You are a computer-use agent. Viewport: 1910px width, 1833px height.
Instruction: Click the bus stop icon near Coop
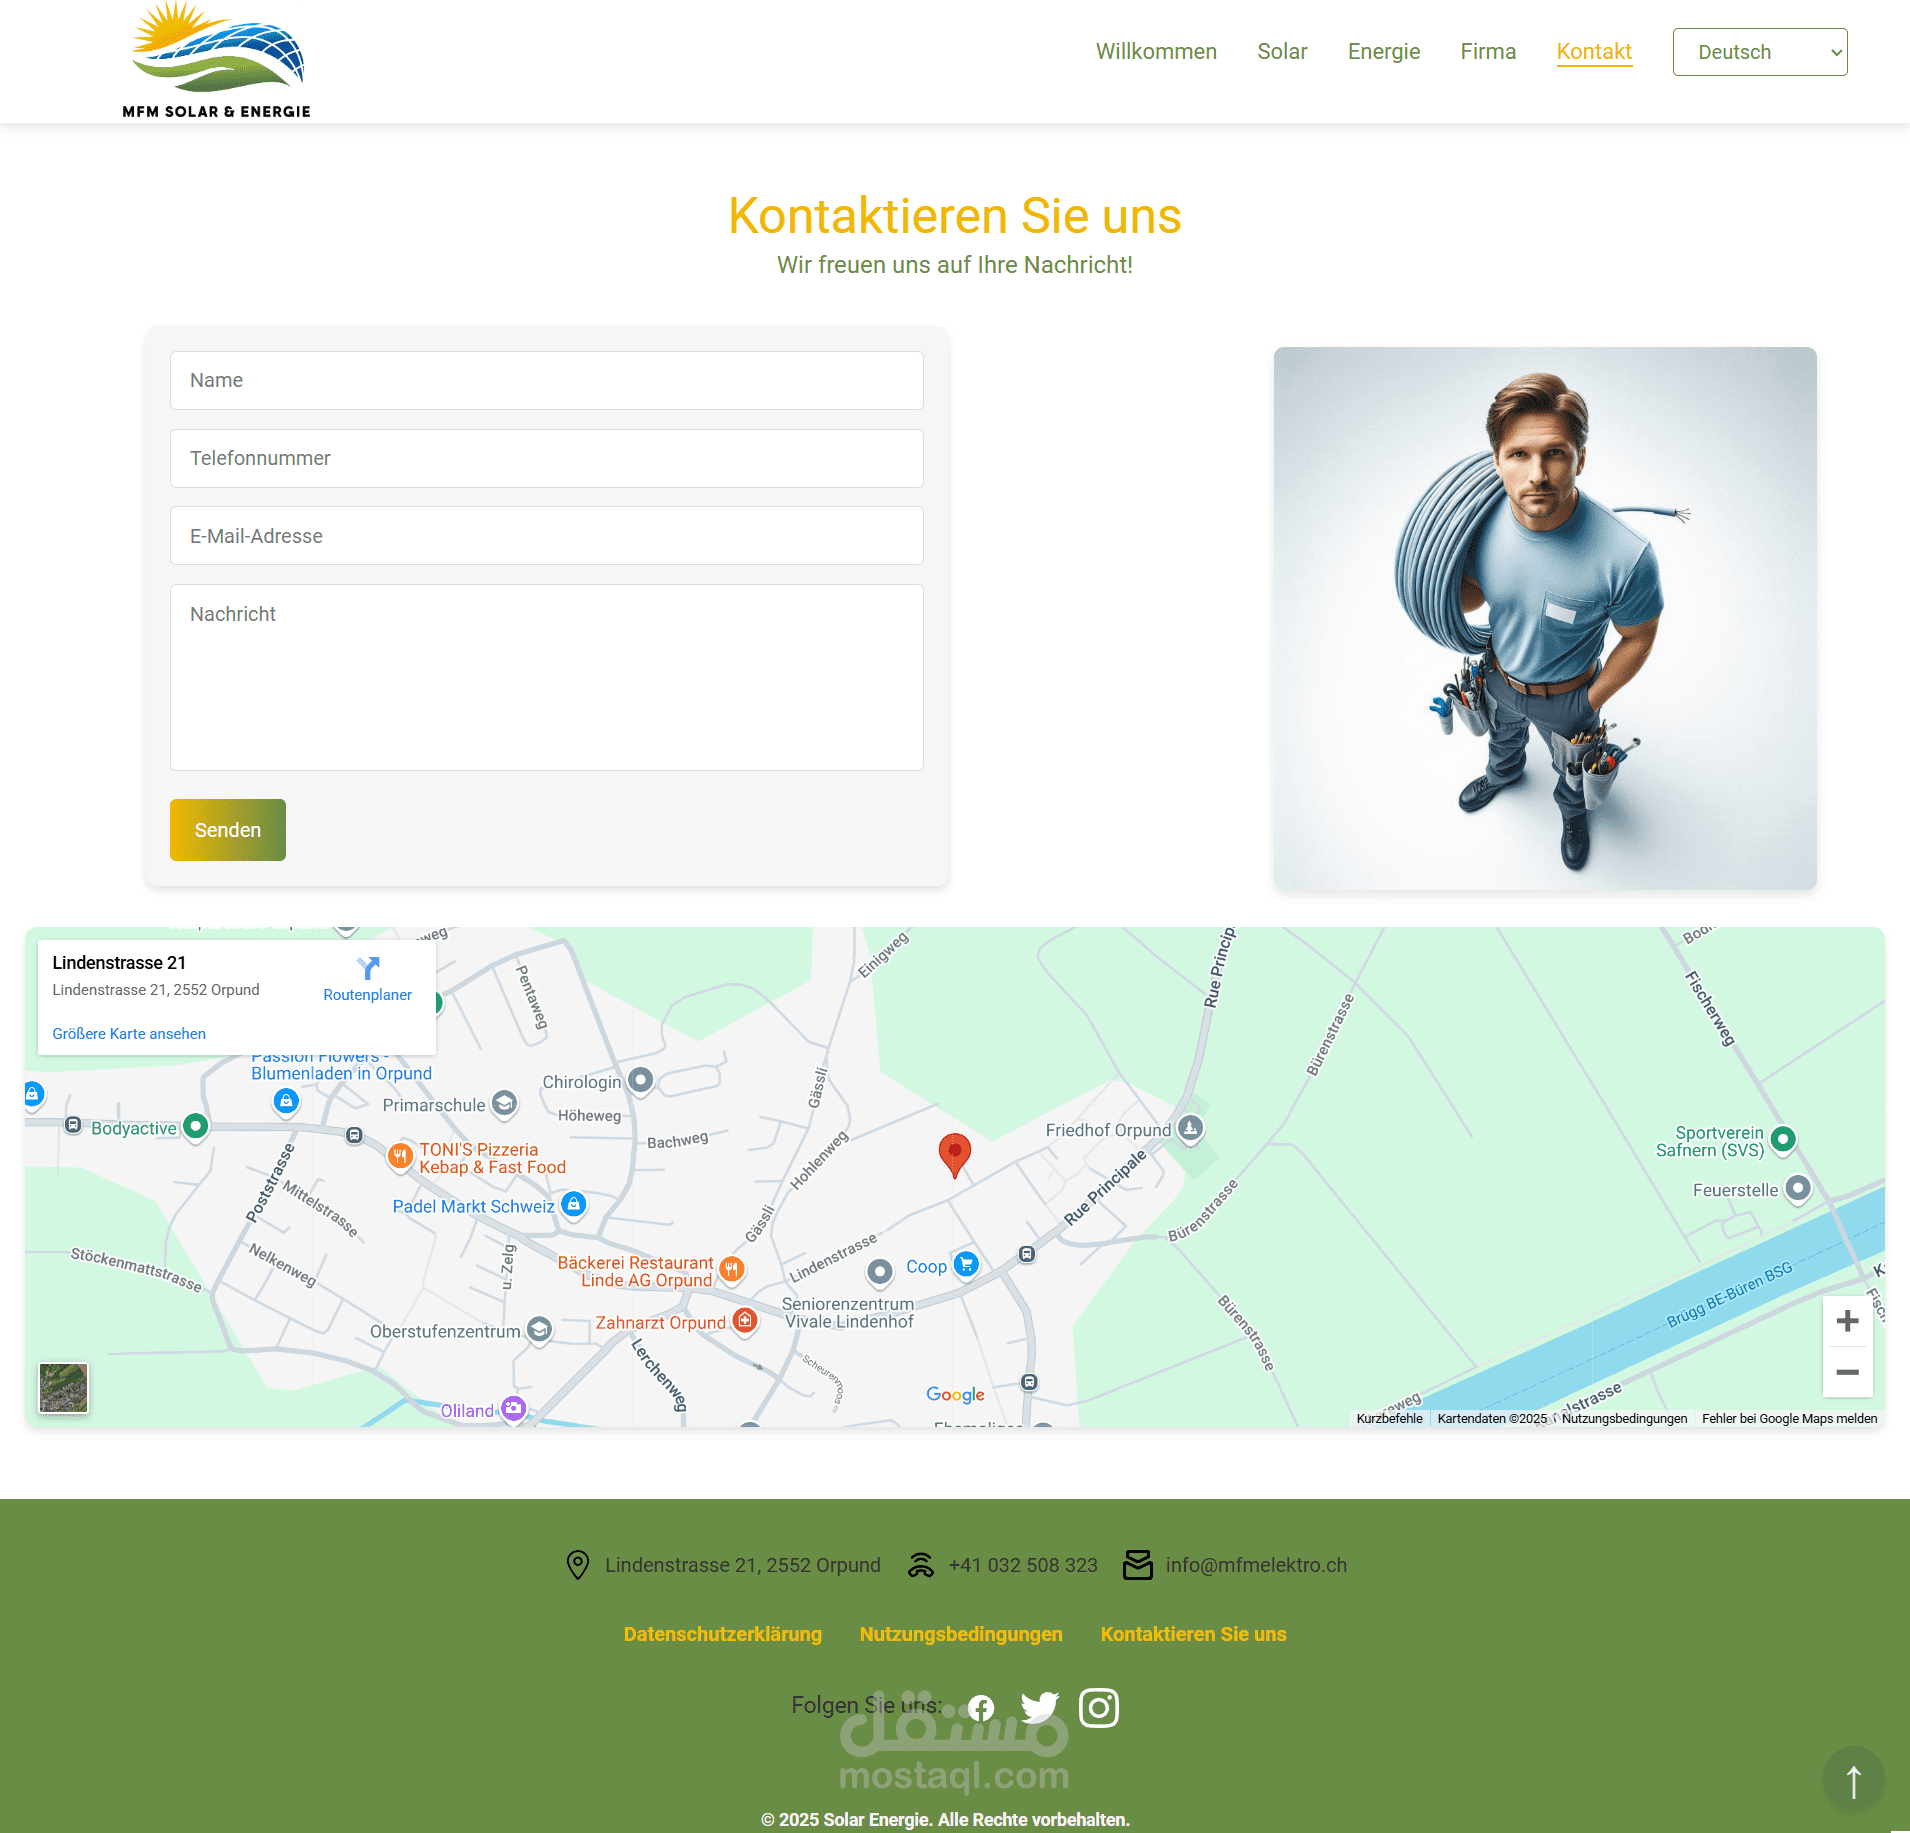coord(1027,1254)
